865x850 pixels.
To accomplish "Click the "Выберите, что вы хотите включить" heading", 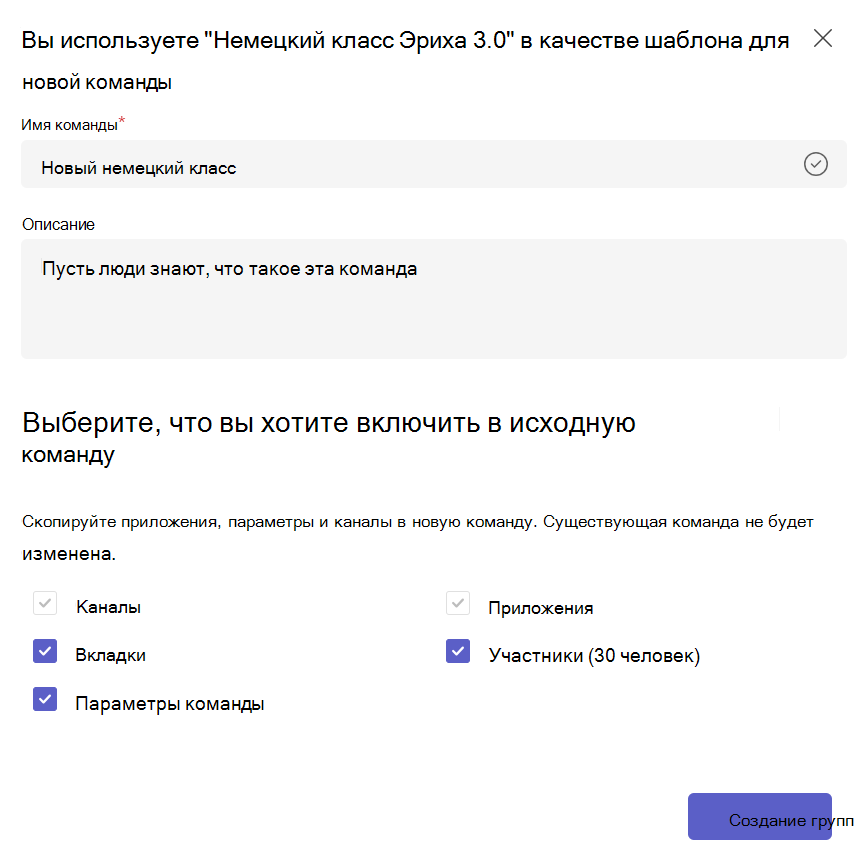I will tap(329, 438).
